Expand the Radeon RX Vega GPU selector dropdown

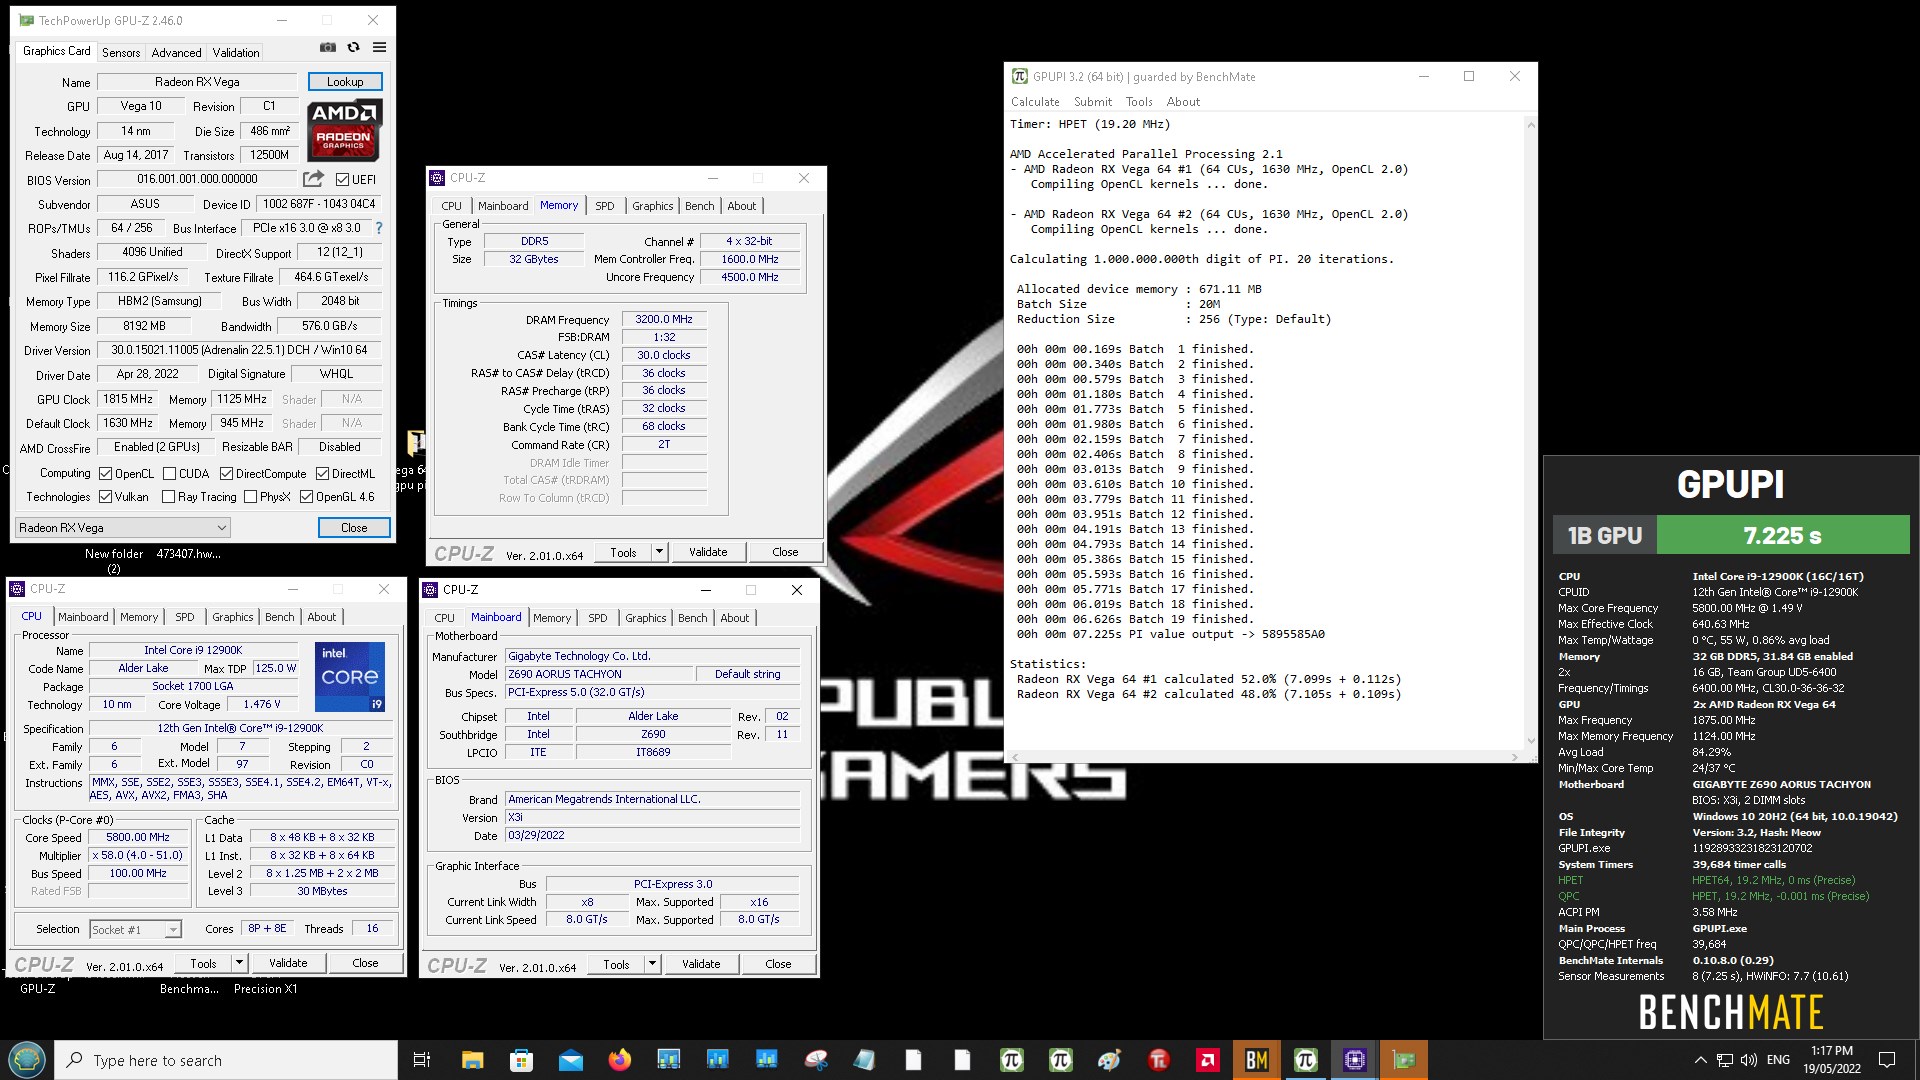[x=123, y=528]
